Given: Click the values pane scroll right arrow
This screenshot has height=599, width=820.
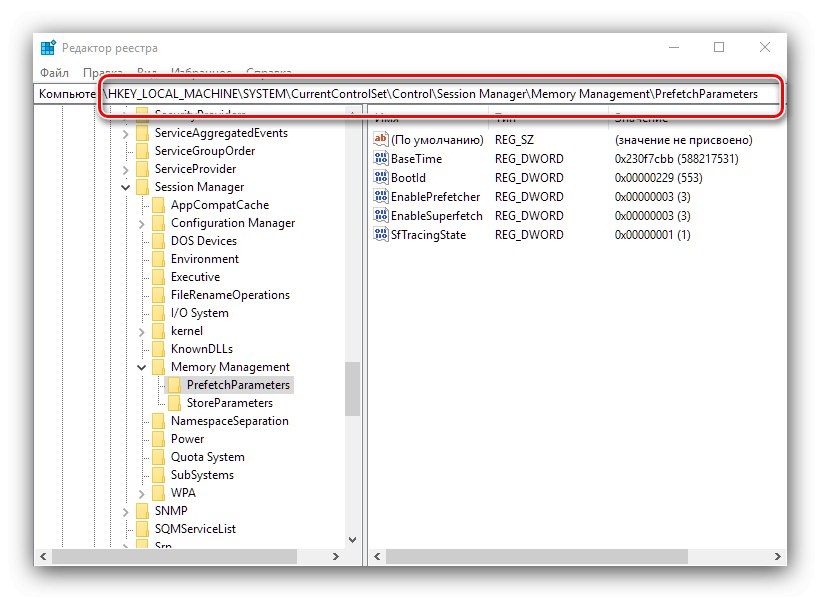Looking at the screenshot, I should [777, 557].
